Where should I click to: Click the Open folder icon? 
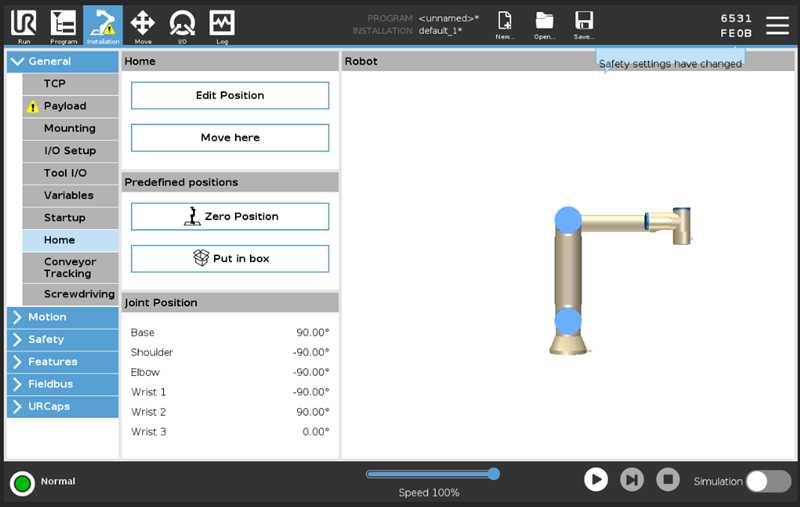[544, 23]
